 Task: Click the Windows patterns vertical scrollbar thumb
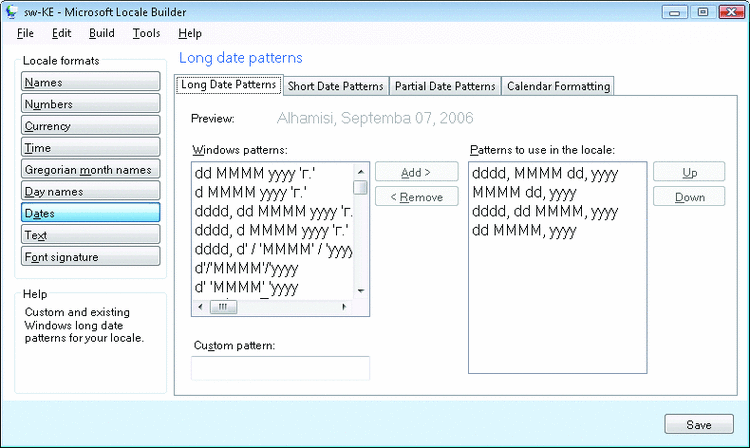pyautogui.click(x=361, y=187)
